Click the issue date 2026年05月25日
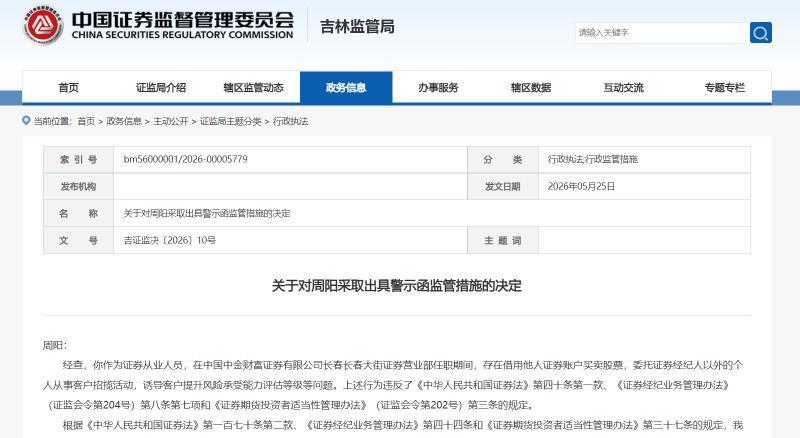The height and width of the screenshot is (438, 800). pyautogui.click(x=581, y=186)
